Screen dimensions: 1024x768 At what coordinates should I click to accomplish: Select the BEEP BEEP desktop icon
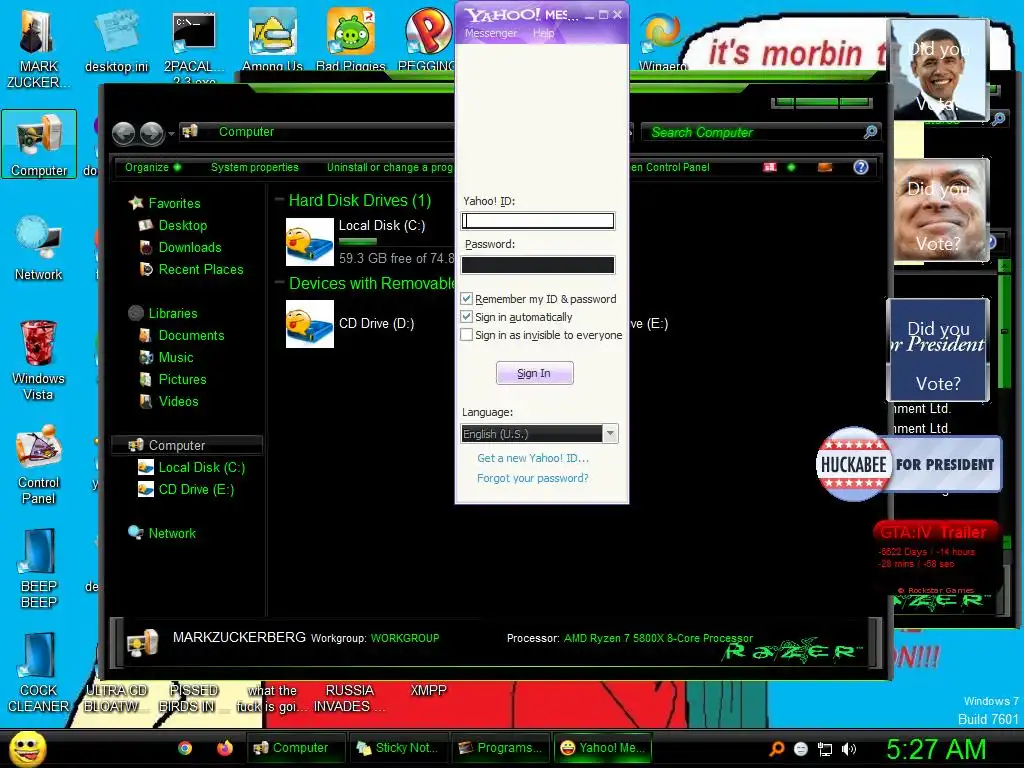point(39,568)
